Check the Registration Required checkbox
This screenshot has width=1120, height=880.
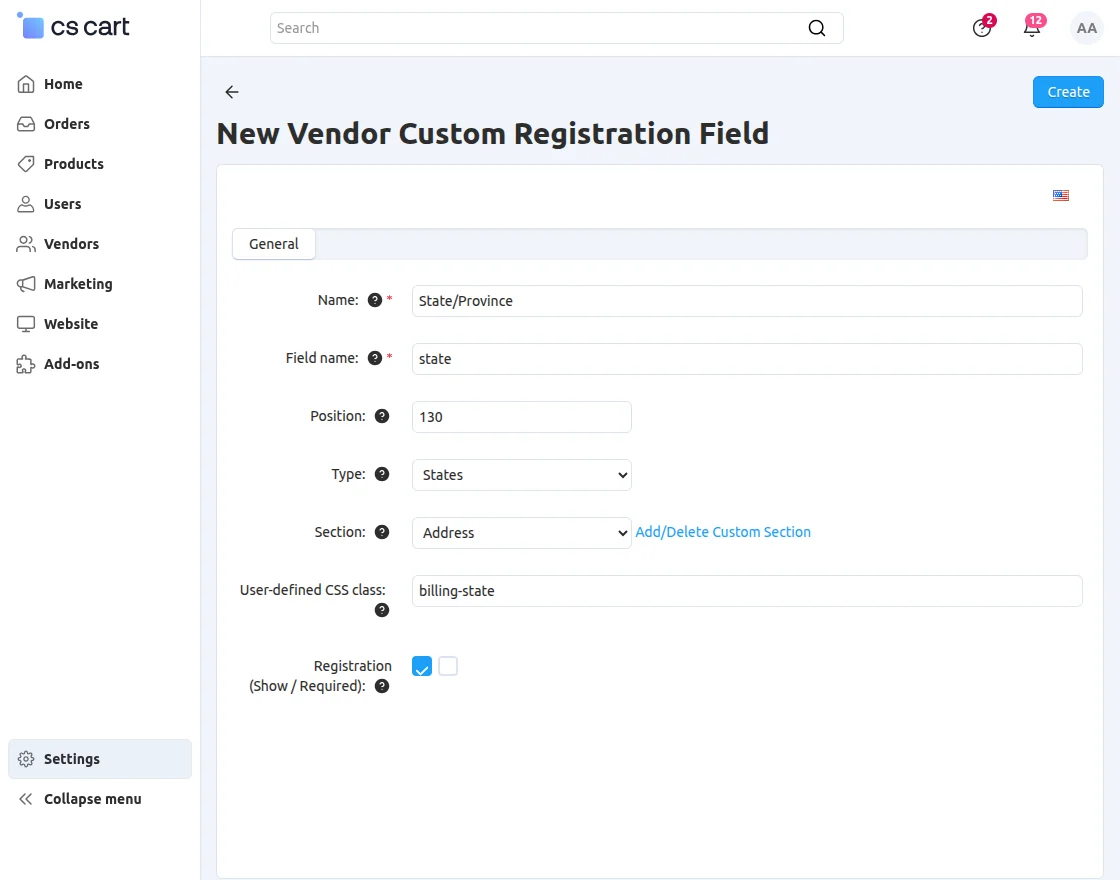click(448, 666)
